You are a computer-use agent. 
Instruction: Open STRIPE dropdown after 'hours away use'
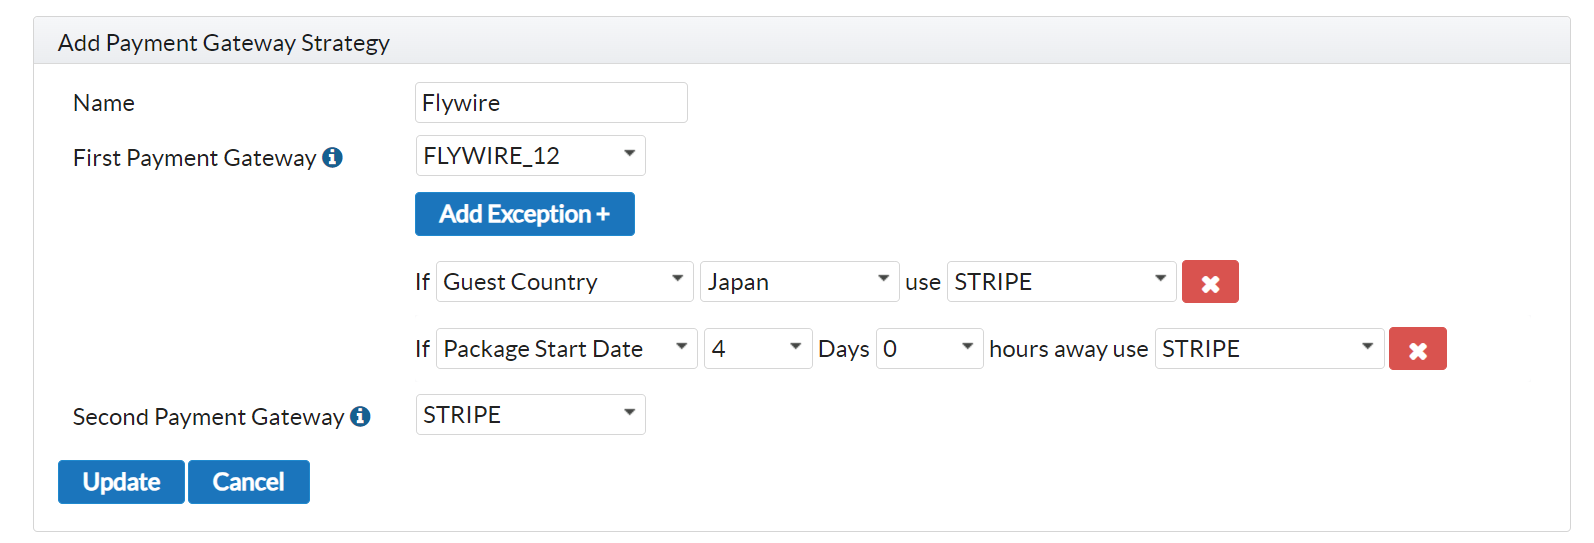(1268, 349)
